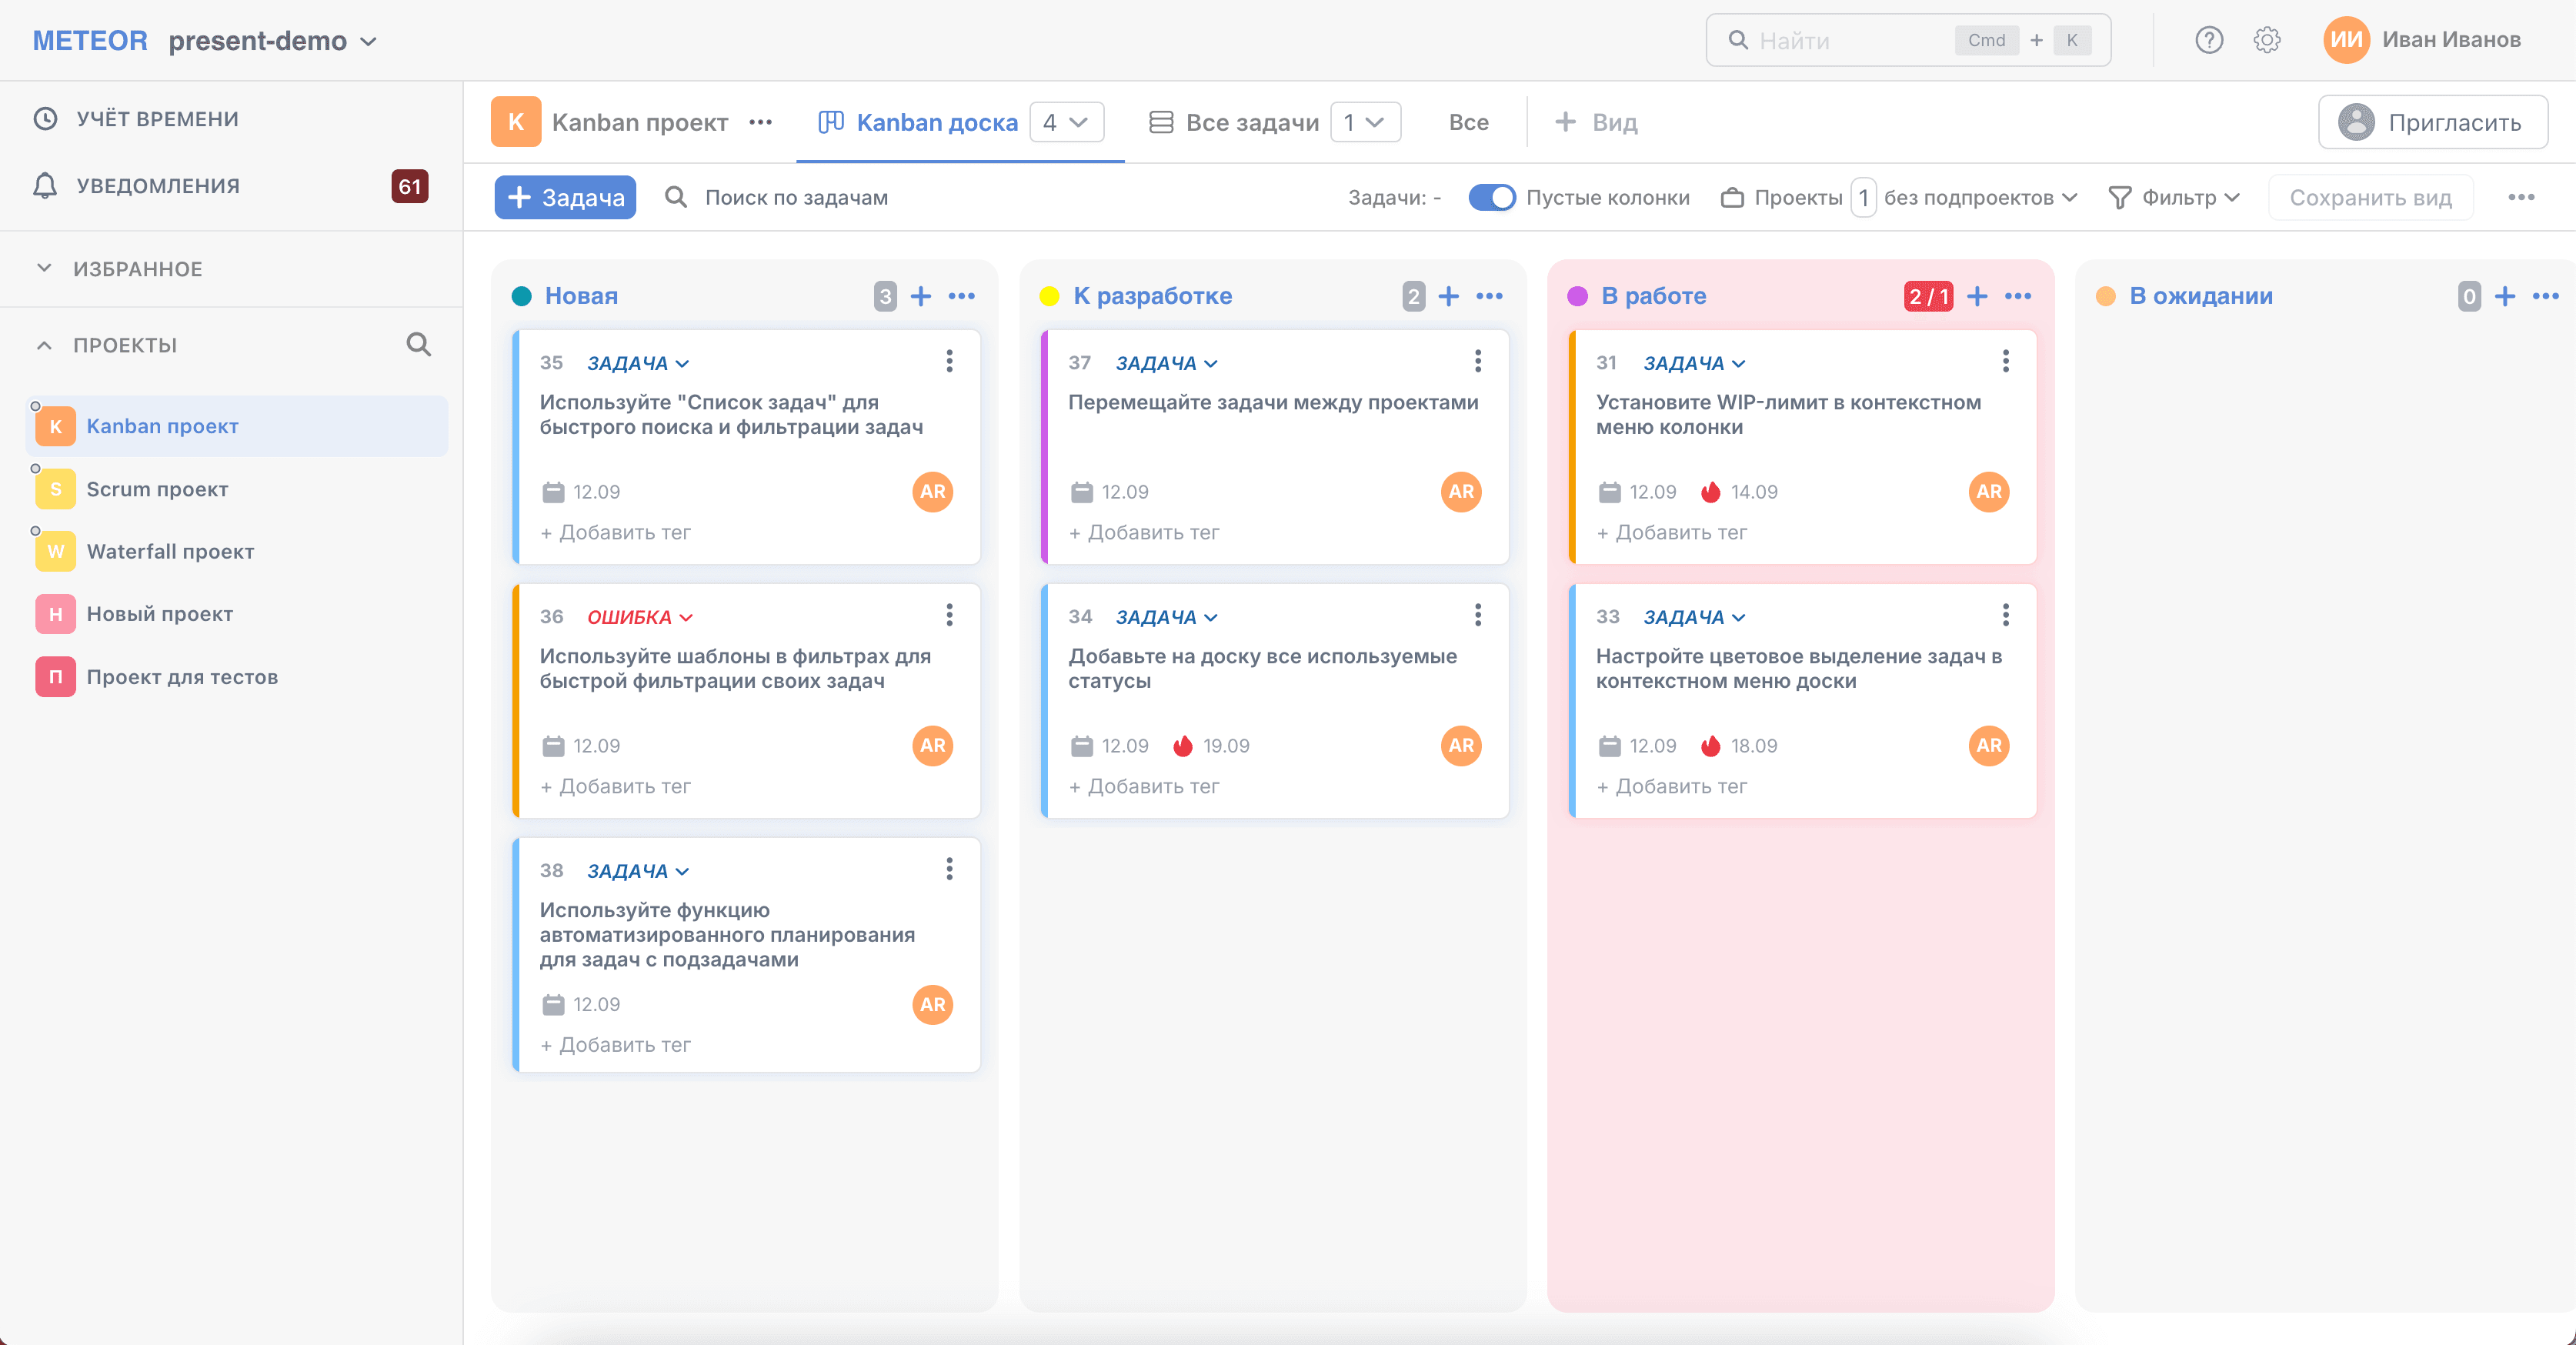Click the METEOR logo

tap(90, 41)
